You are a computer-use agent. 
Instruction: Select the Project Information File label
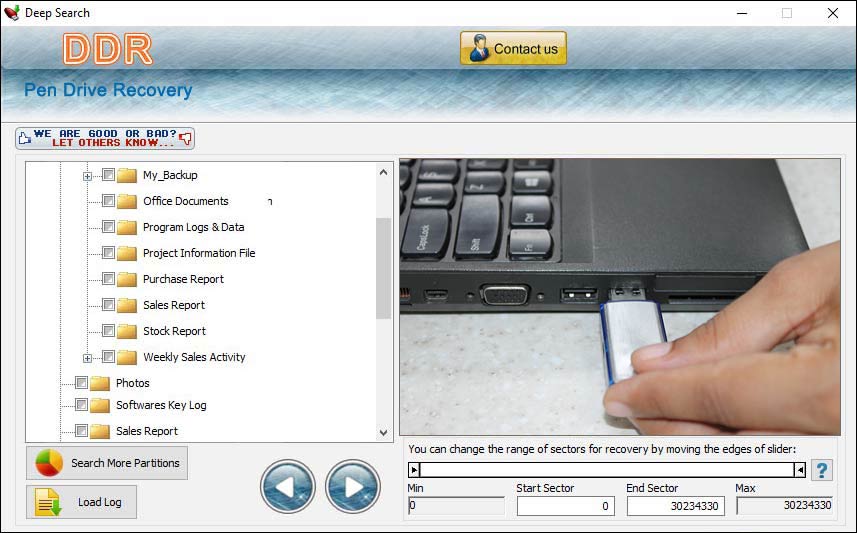coord(199,253)
